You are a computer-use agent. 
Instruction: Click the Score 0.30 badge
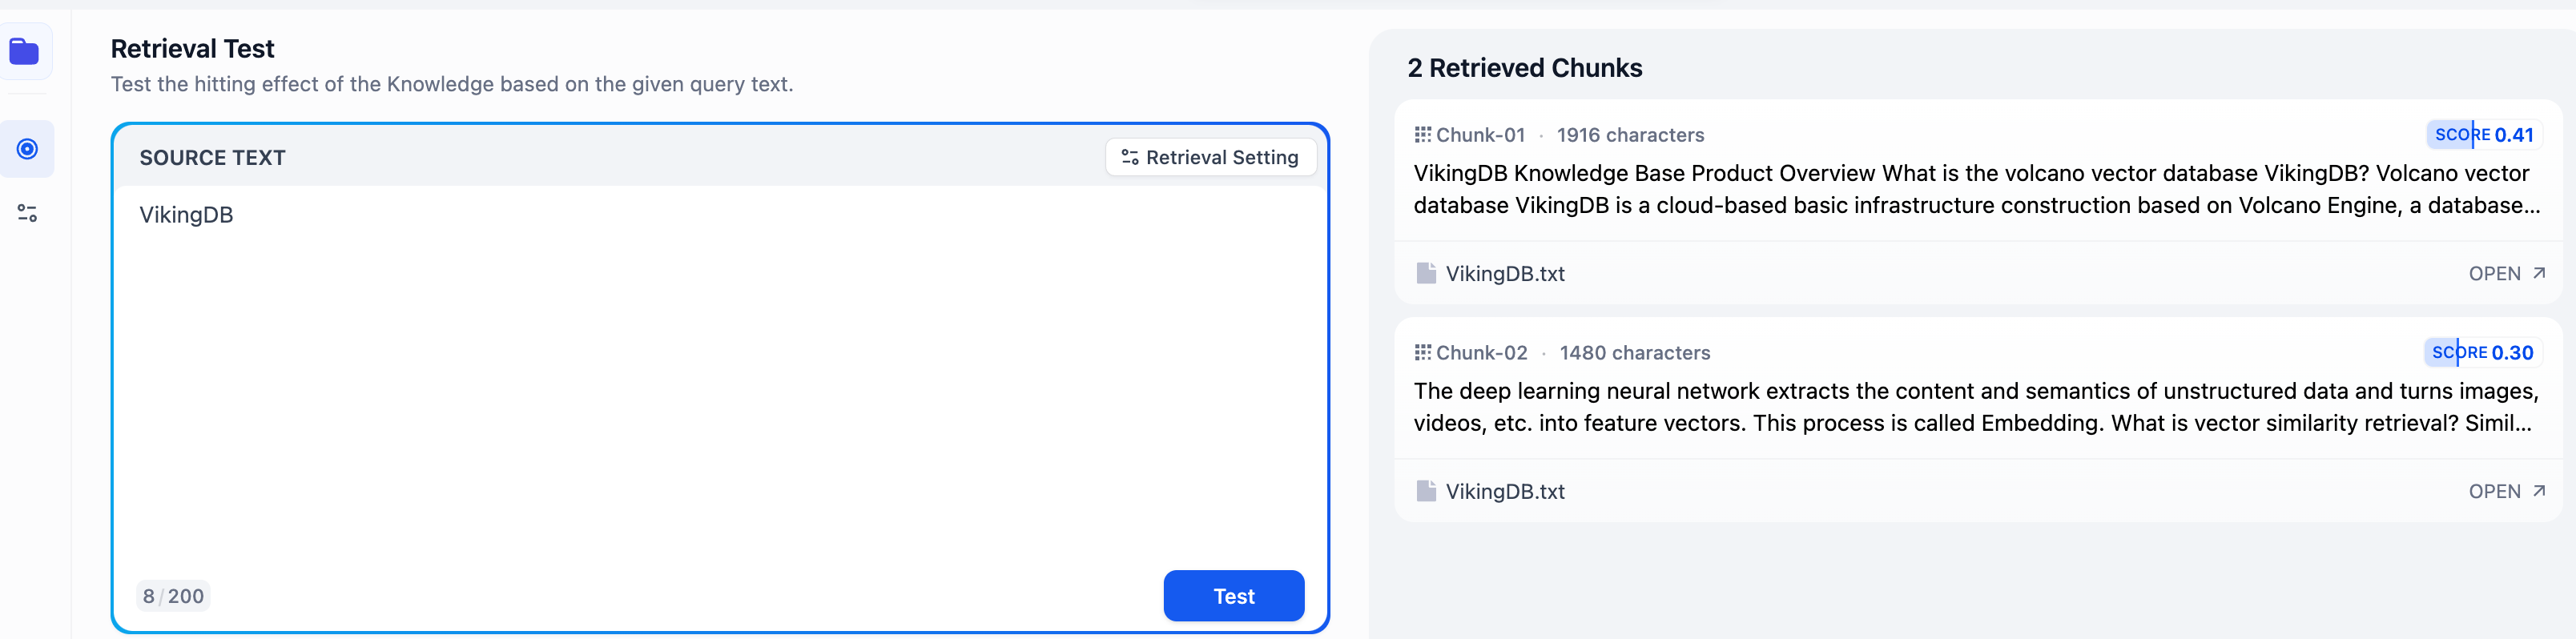pyautogui.click(x=2482, y=353)
